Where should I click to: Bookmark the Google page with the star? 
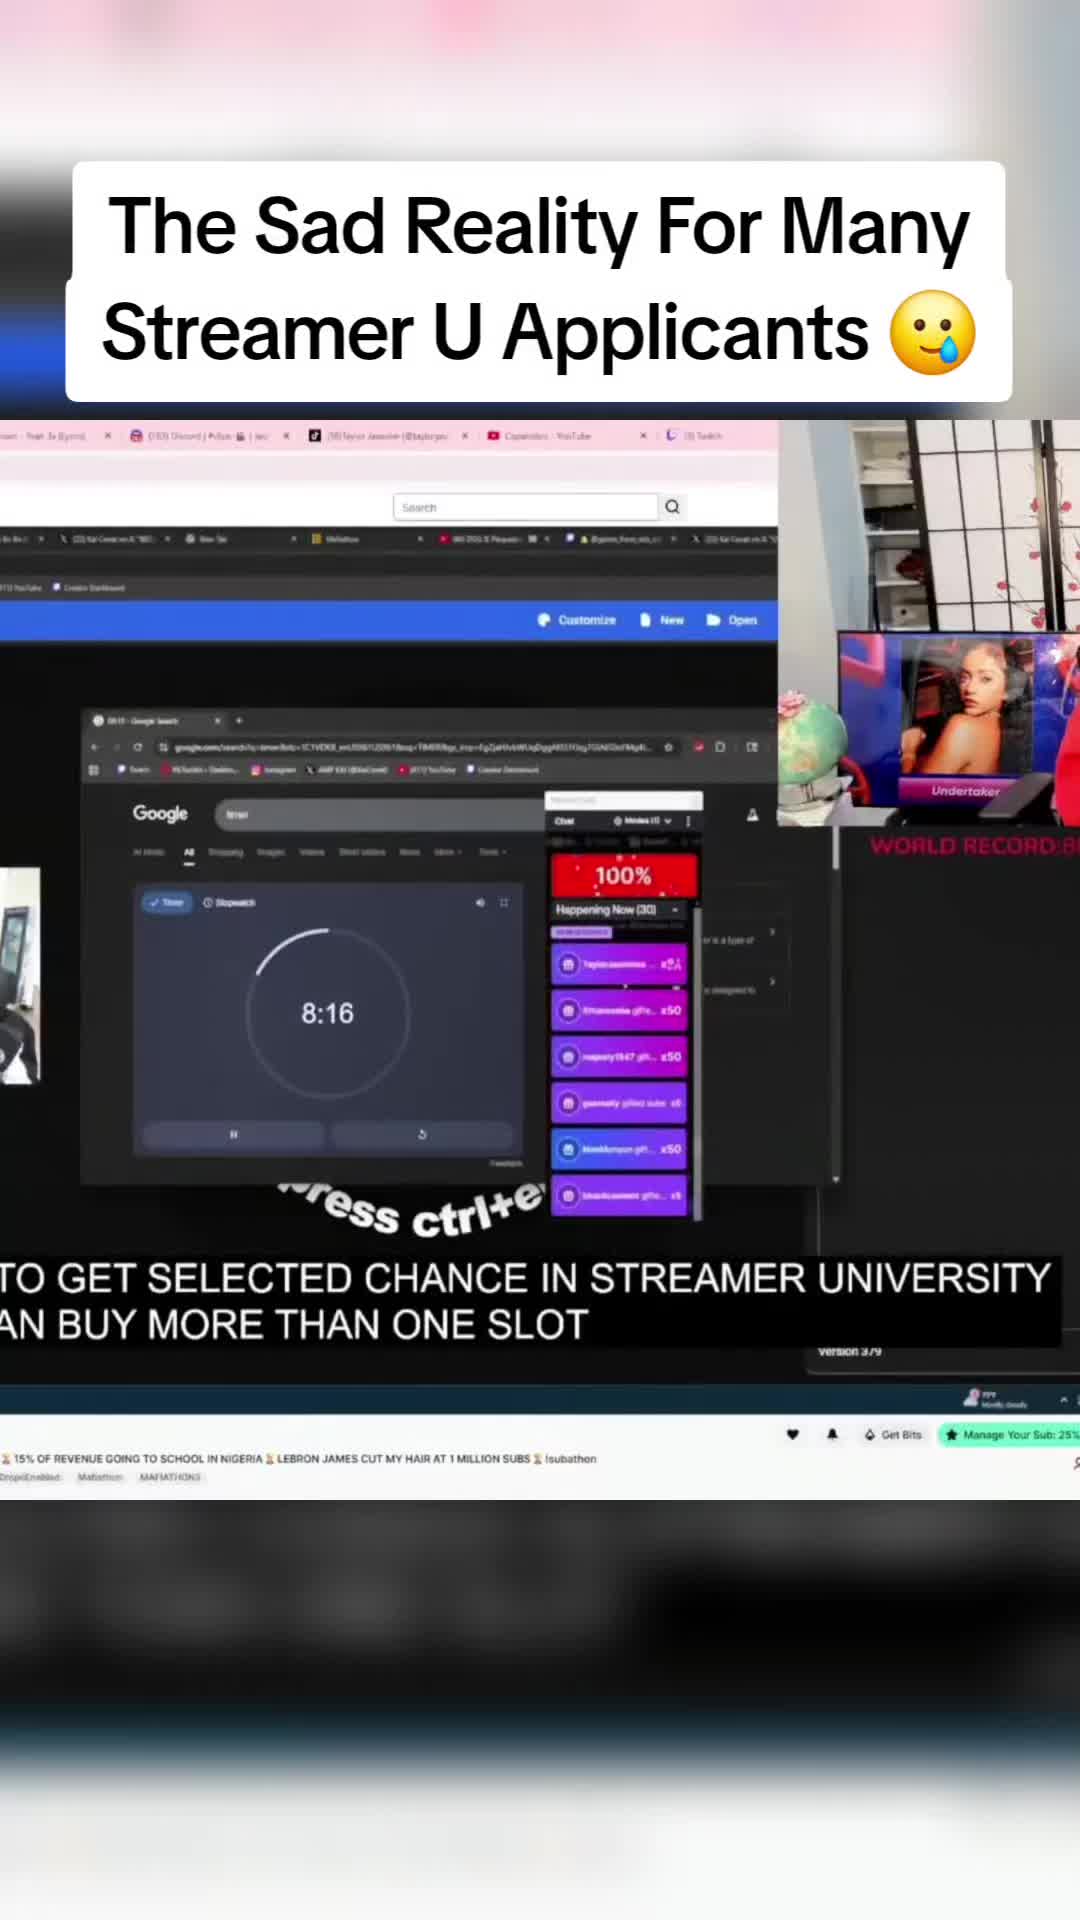pyautogui.click(x=668, y=747)
